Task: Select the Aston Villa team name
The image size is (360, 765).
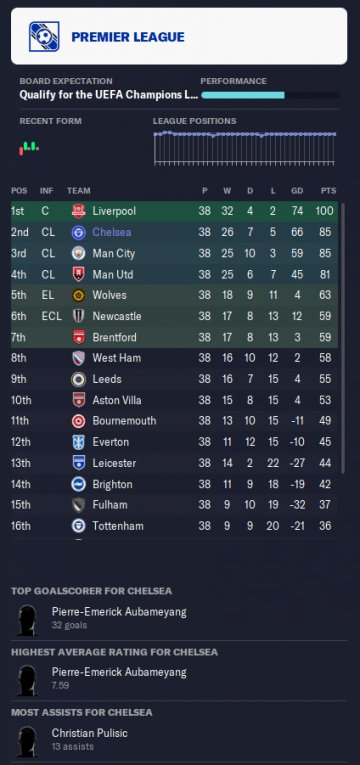Action: click(117, 400)
